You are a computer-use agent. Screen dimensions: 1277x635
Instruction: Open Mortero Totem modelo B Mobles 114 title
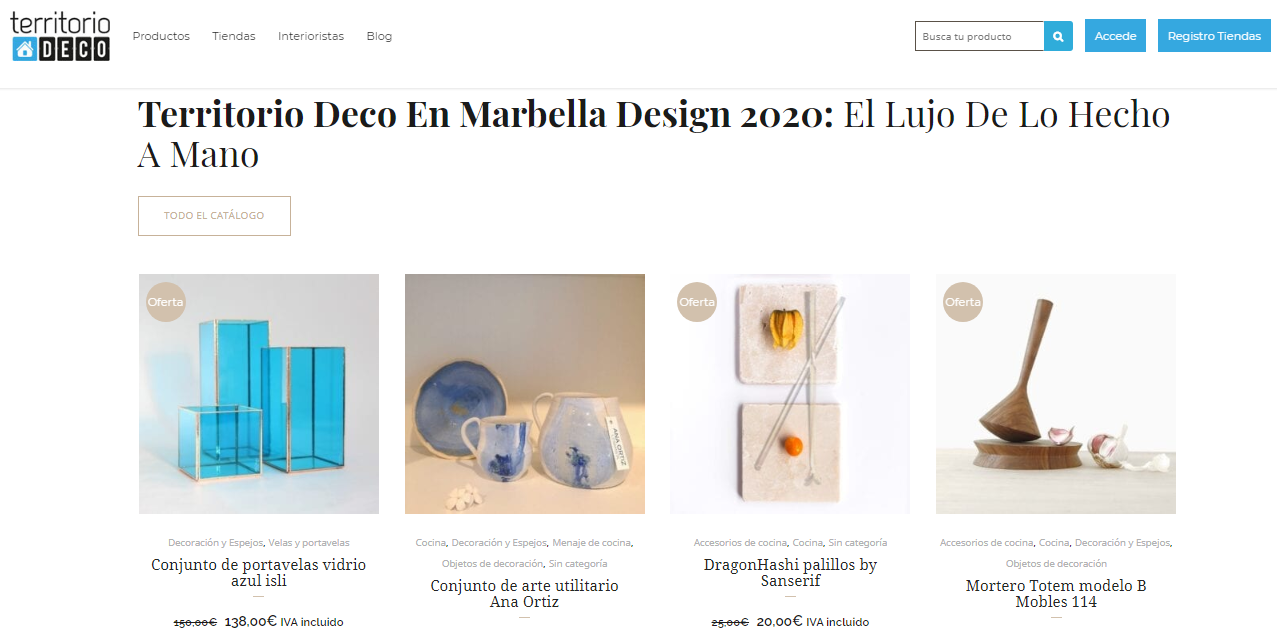[1056, 594]
